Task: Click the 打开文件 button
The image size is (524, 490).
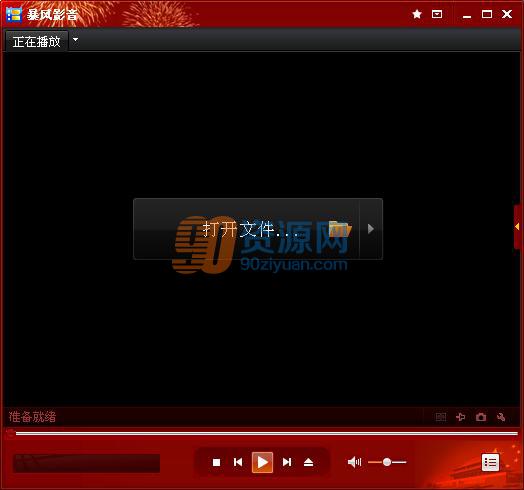Action: (246, 229)
